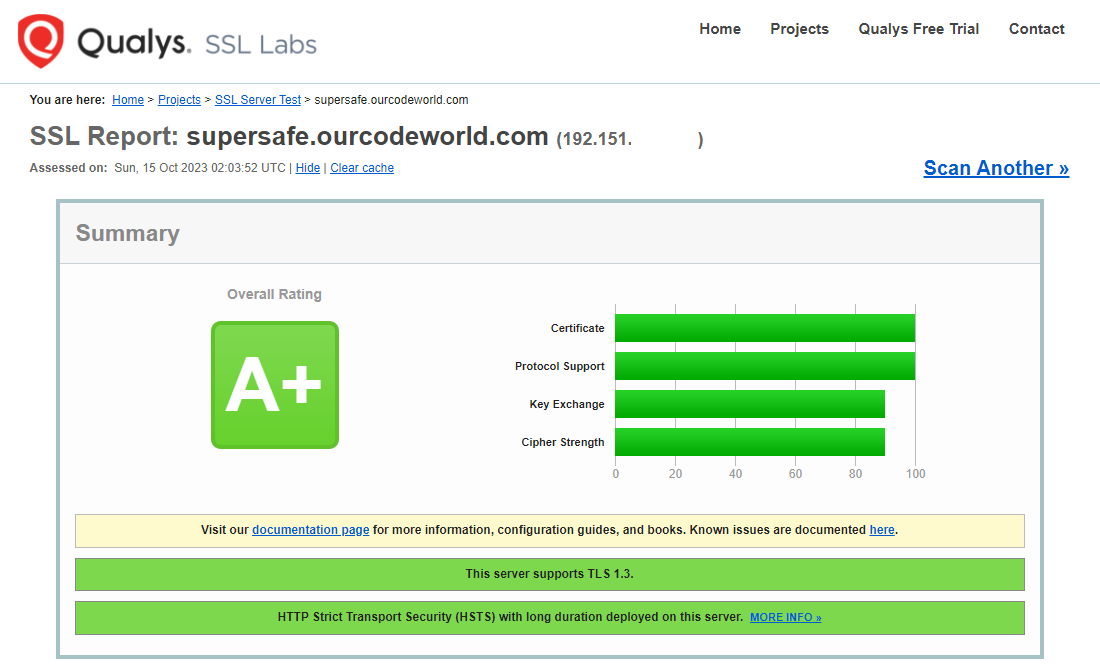1100x671 pixels.
Task: Open the Qualys Free Trial page
Action: (x=918, y=29)
